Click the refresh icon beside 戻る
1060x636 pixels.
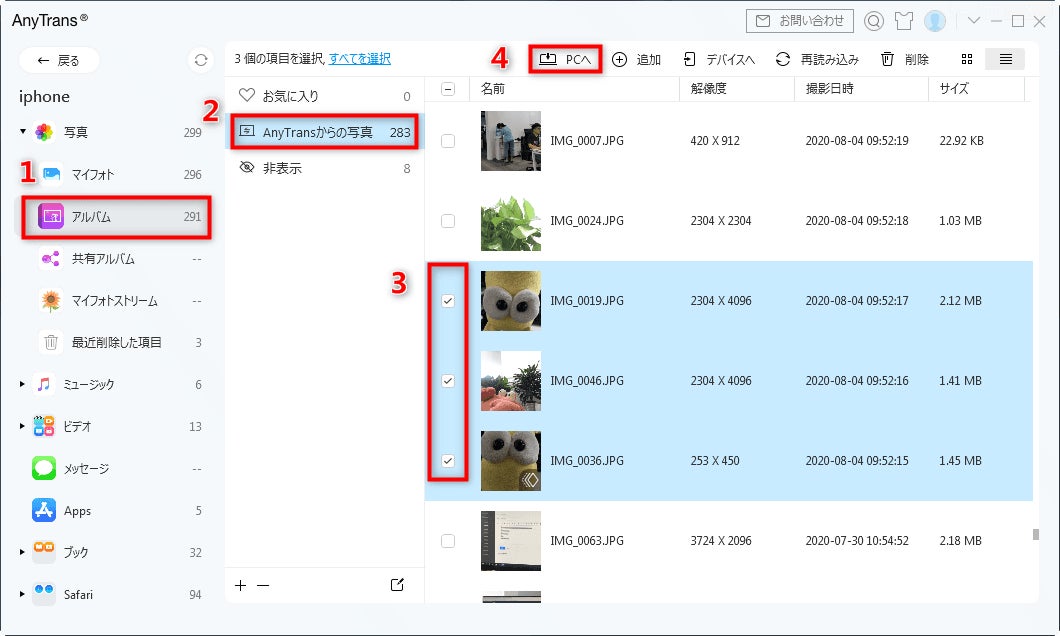coord(201,60)
